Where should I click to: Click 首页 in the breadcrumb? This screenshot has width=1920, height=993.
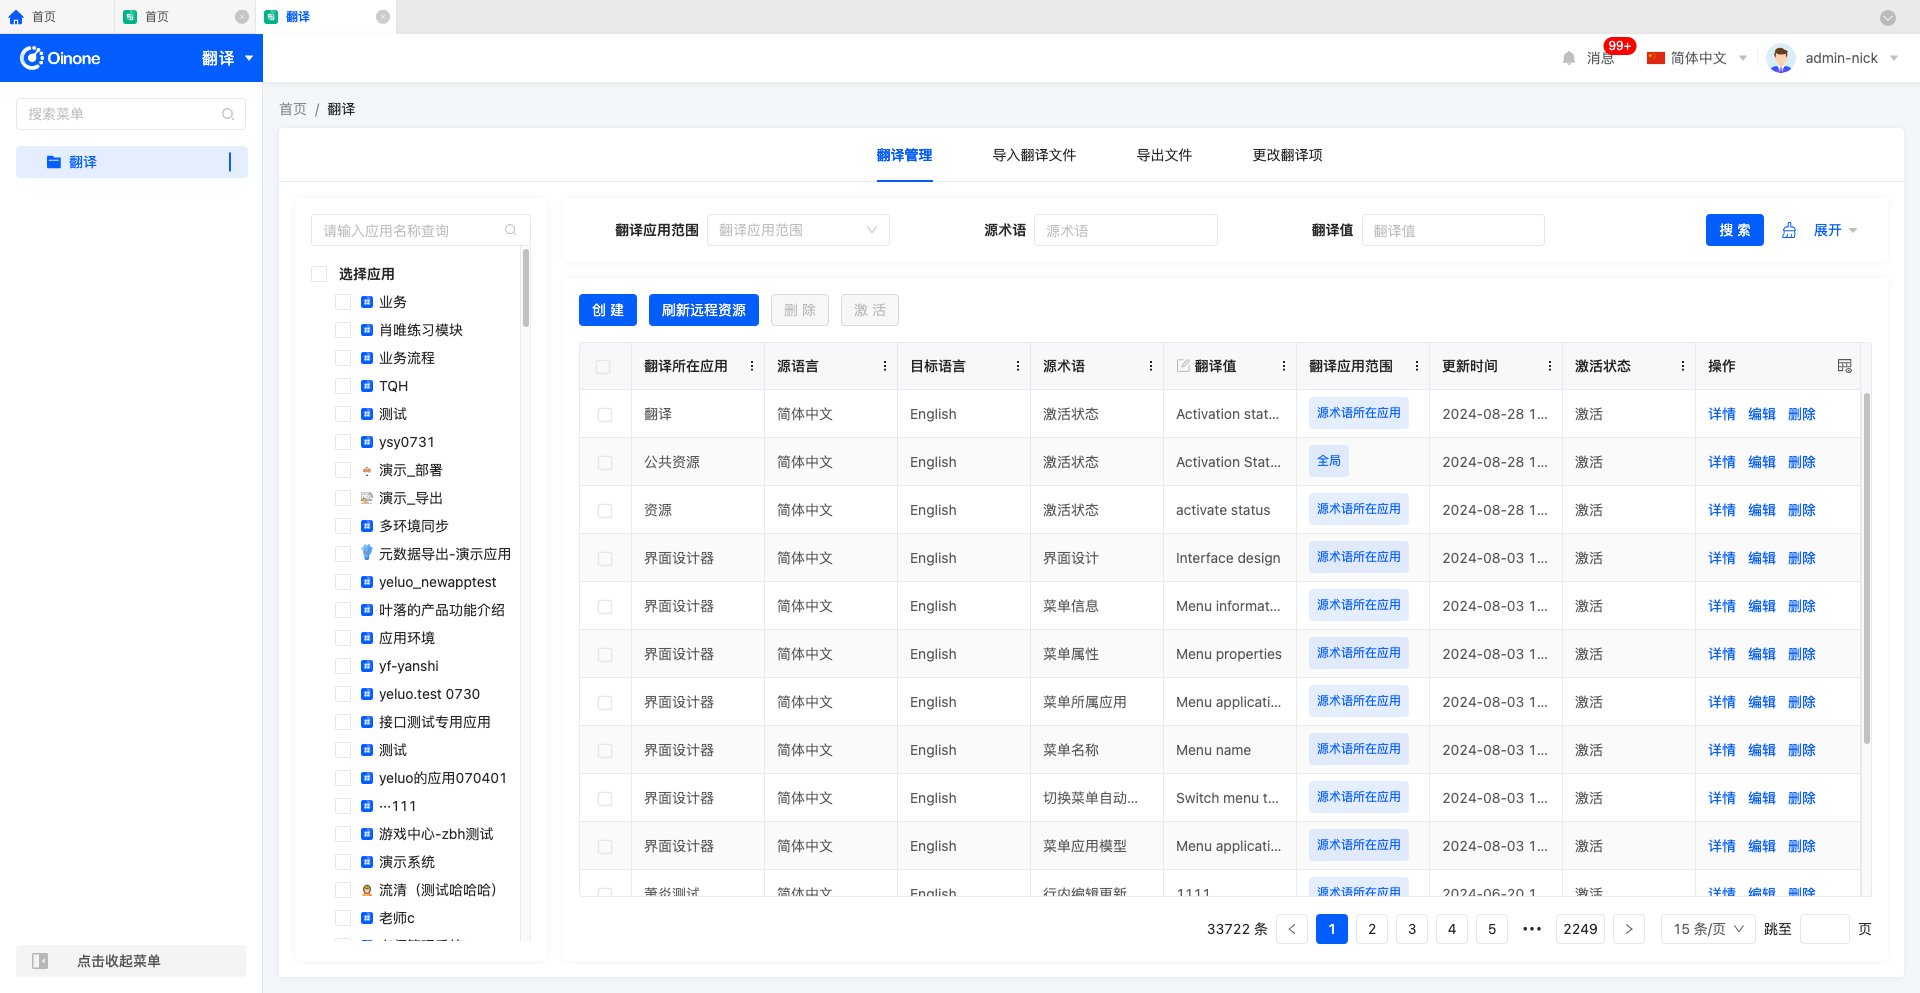[x=293, y=109]
